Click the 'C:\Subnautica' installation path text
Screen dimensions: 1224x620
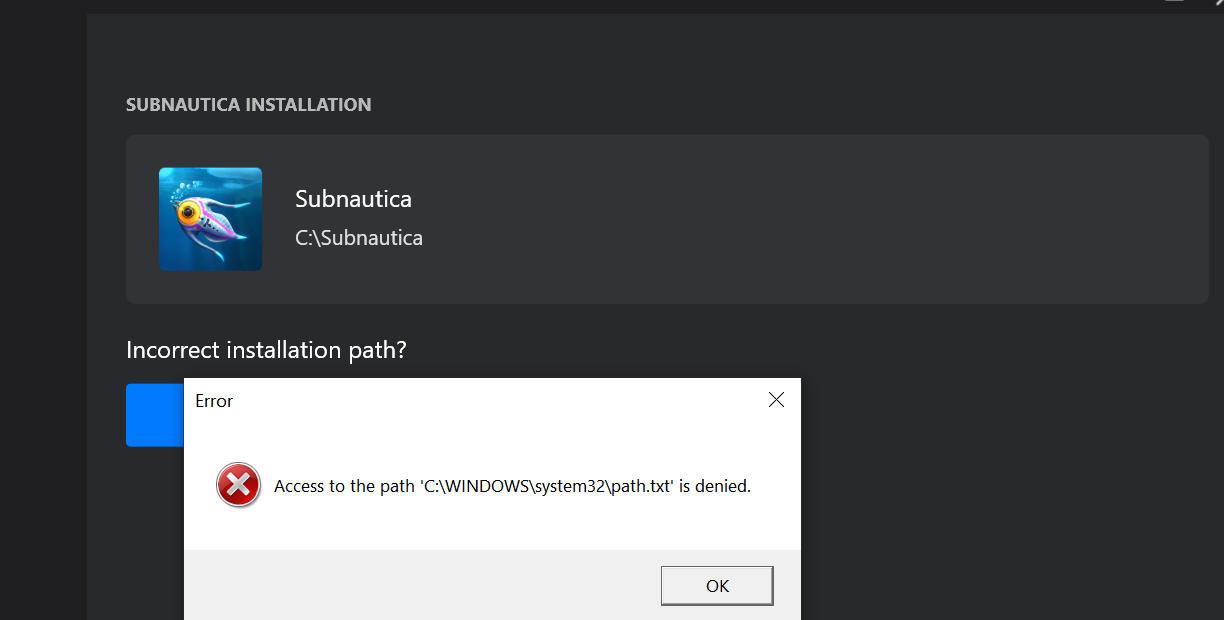coord(358,238)
